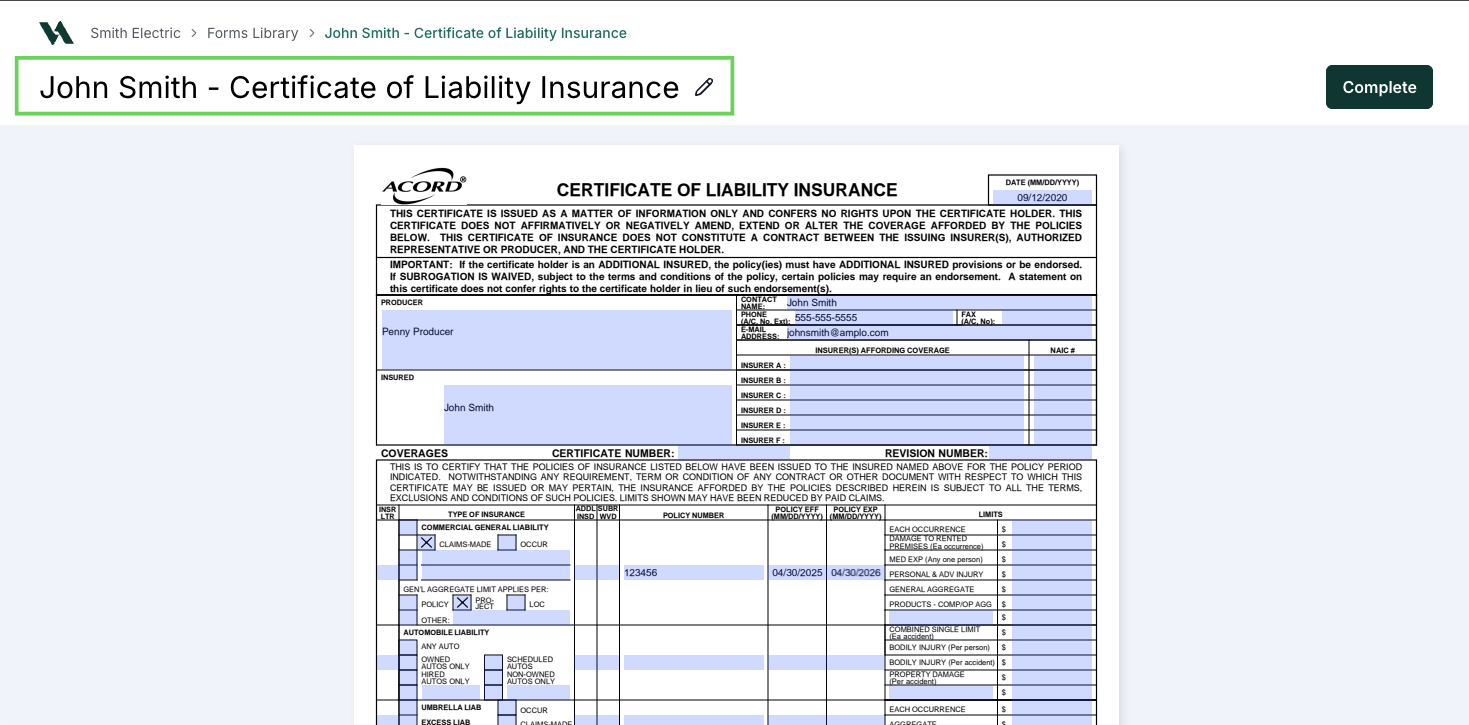Image resolution: width=1469 pixels, height=725 pixels.
Task: Click the Property Damage limit amount field
Action: 1052,677
